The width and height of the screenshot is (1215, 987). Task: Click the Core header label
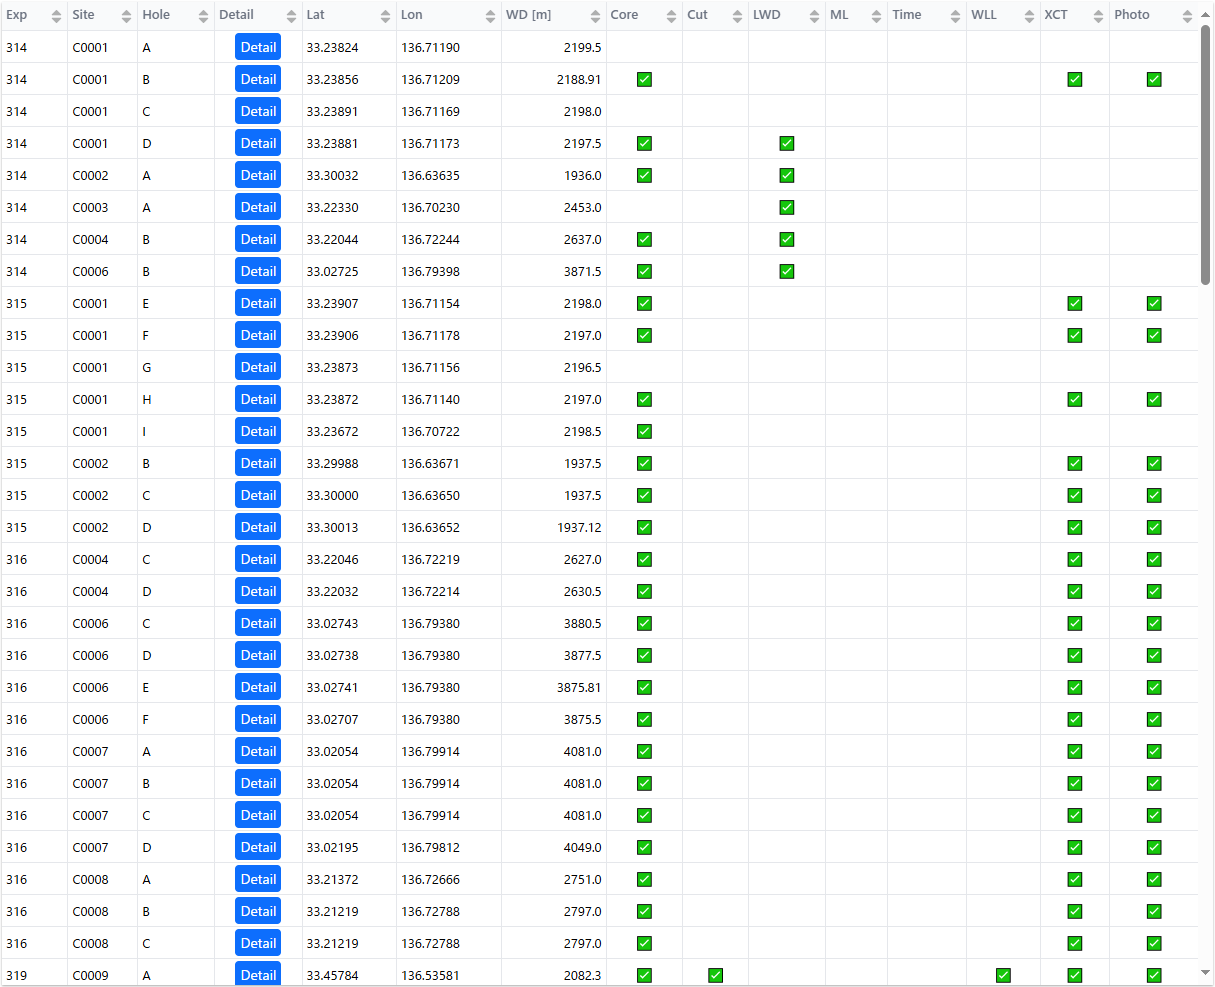click(624, 15)
